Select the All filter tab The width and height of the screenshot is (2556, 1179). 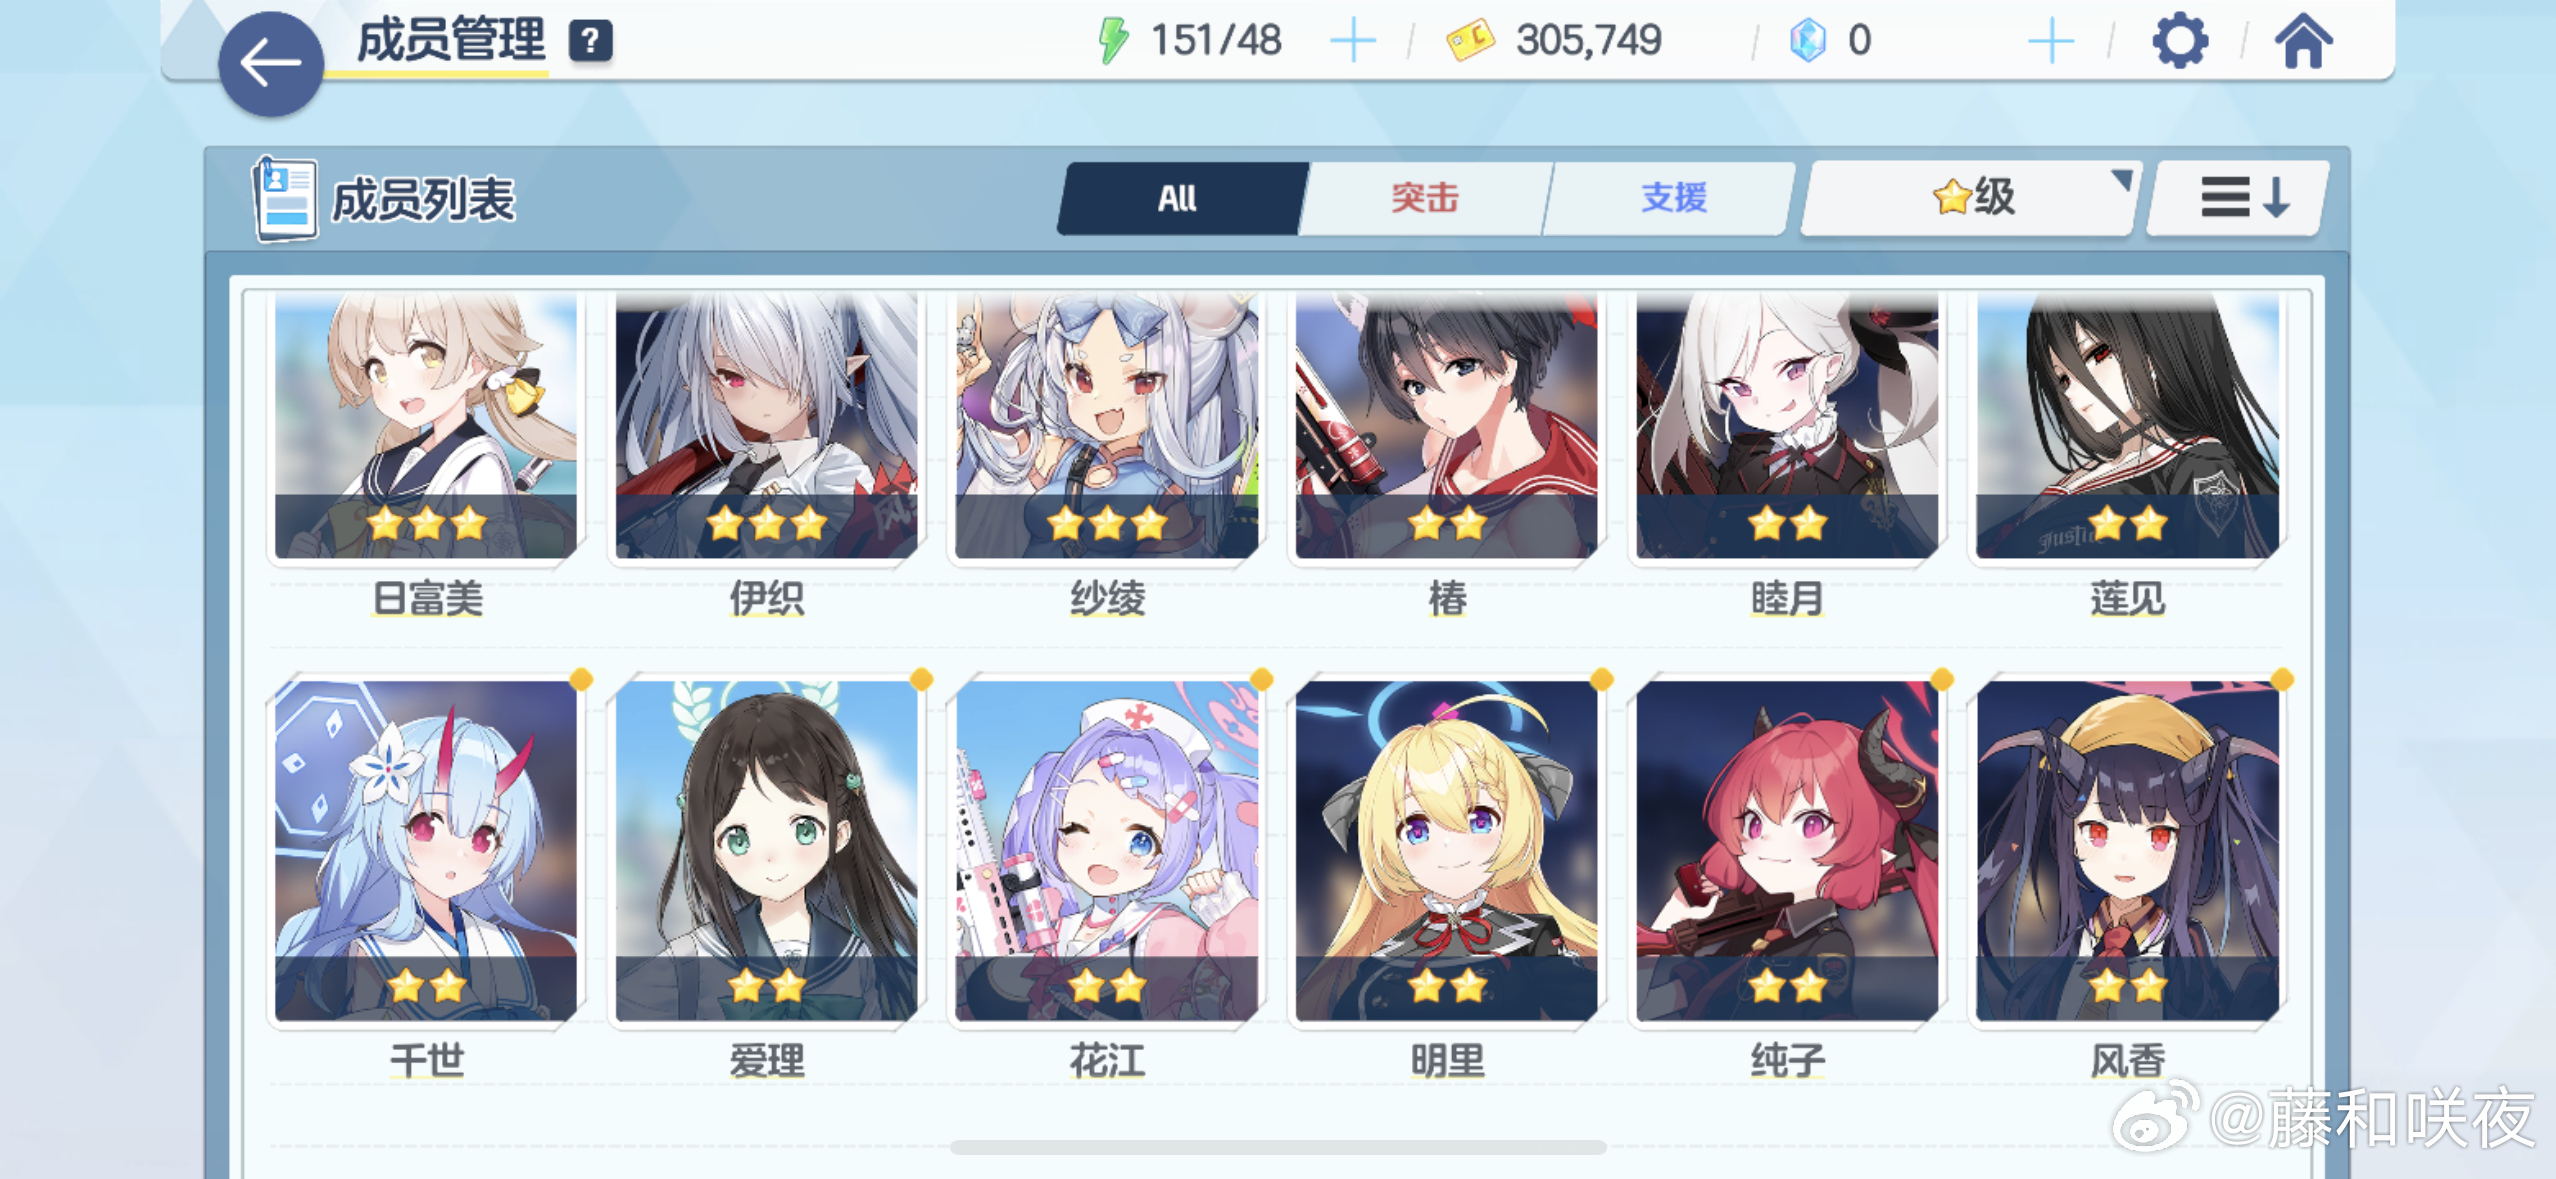pyautogui.click(x=1179, y=198)
